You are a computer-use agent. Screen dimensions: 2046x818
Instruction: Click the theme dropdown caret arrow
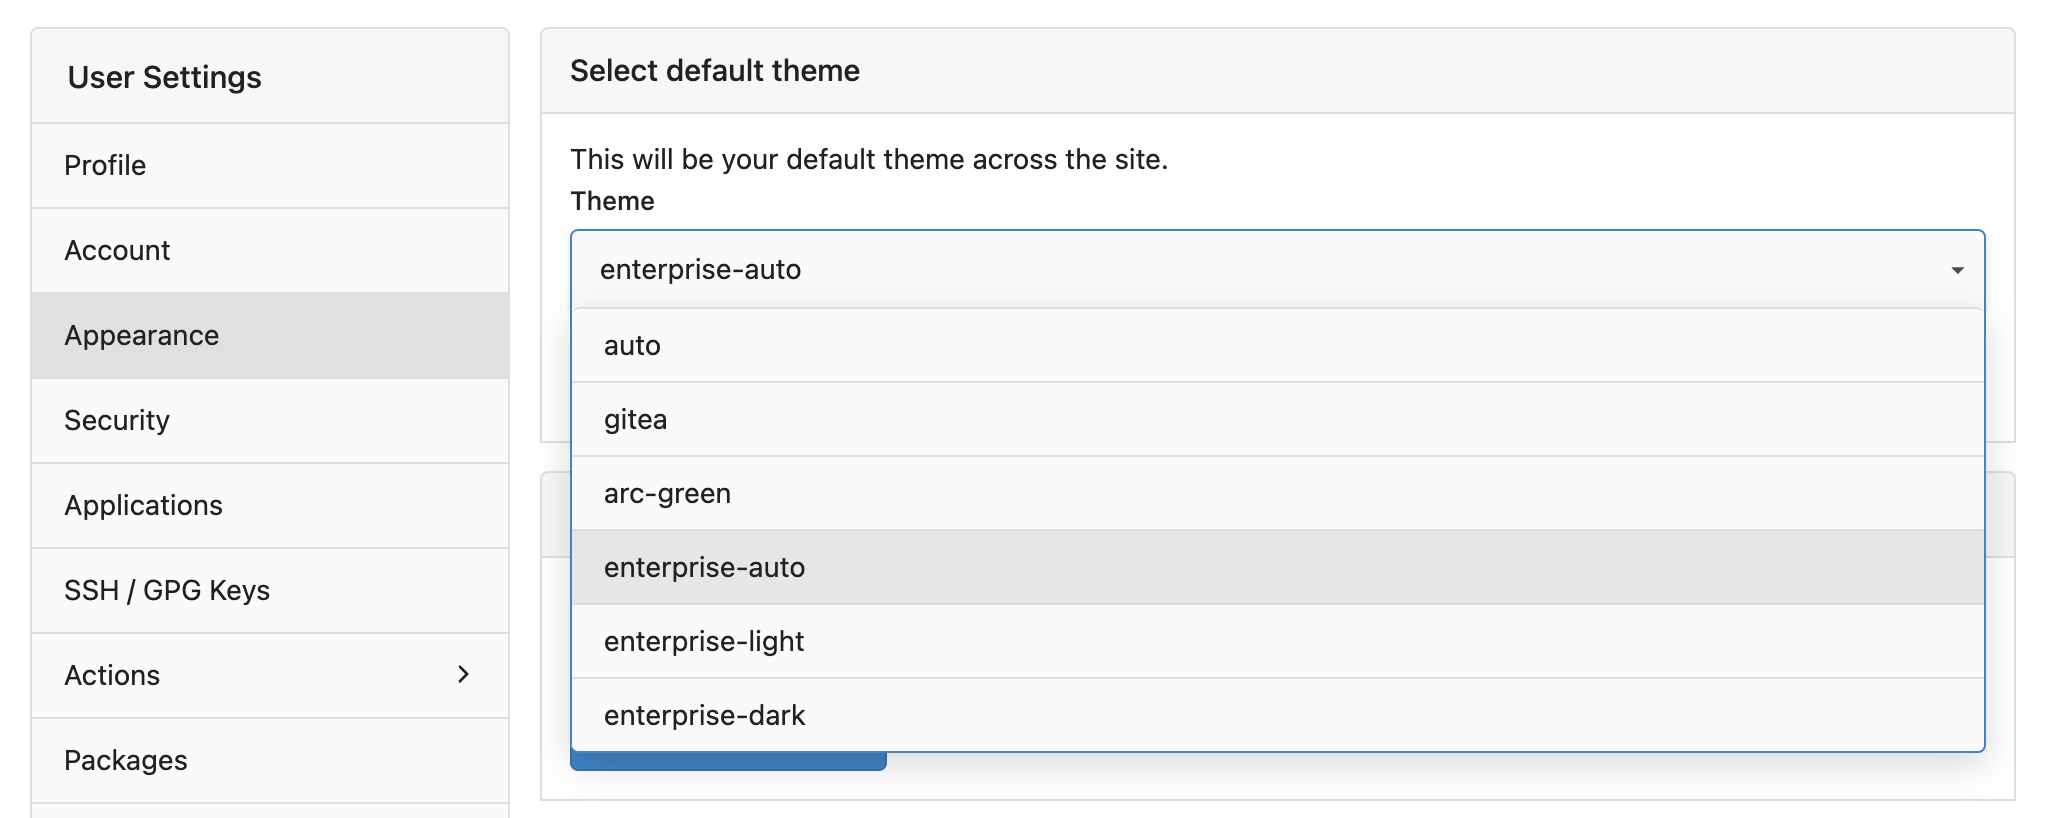click(1957, 270)
